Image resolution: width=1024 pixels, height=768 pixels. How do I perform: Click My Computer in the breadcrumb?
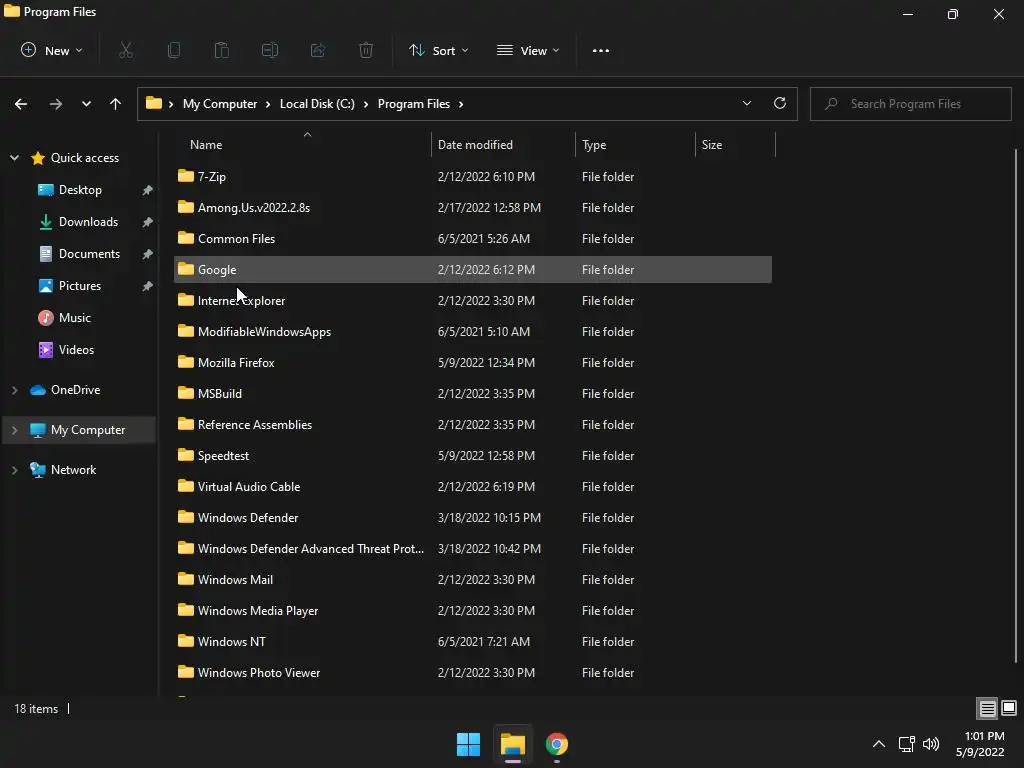pos(220,104)
